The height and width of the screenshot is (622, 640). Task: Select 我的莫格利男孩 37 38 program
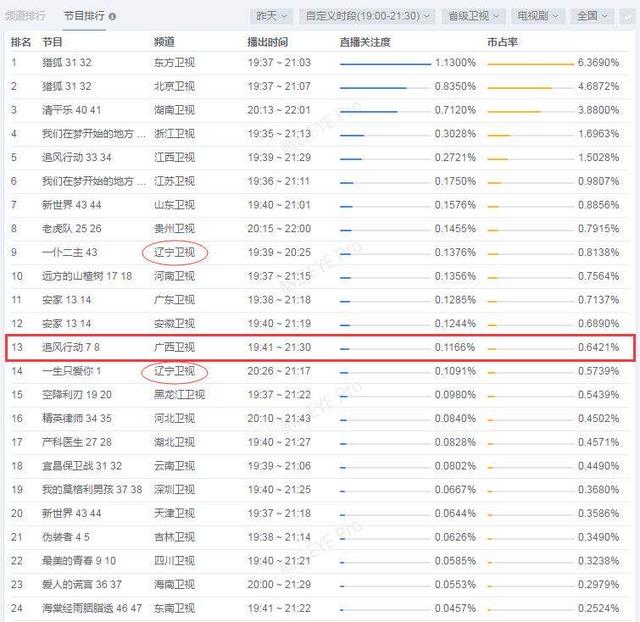coord(92,489)
